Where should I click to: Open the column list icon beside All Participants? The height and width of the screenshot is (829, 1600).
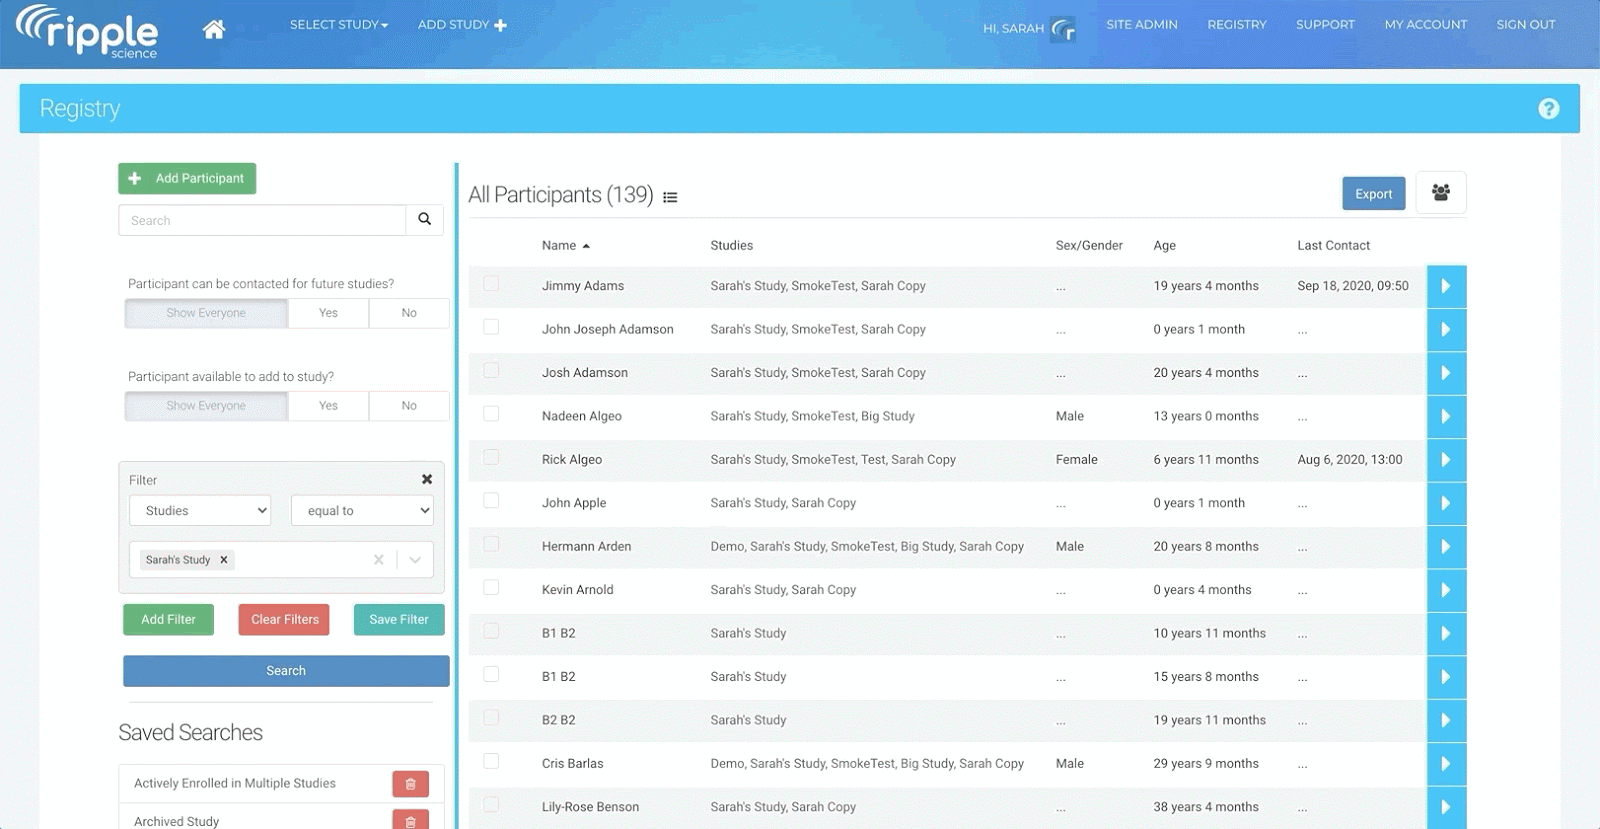pos(670,198)
